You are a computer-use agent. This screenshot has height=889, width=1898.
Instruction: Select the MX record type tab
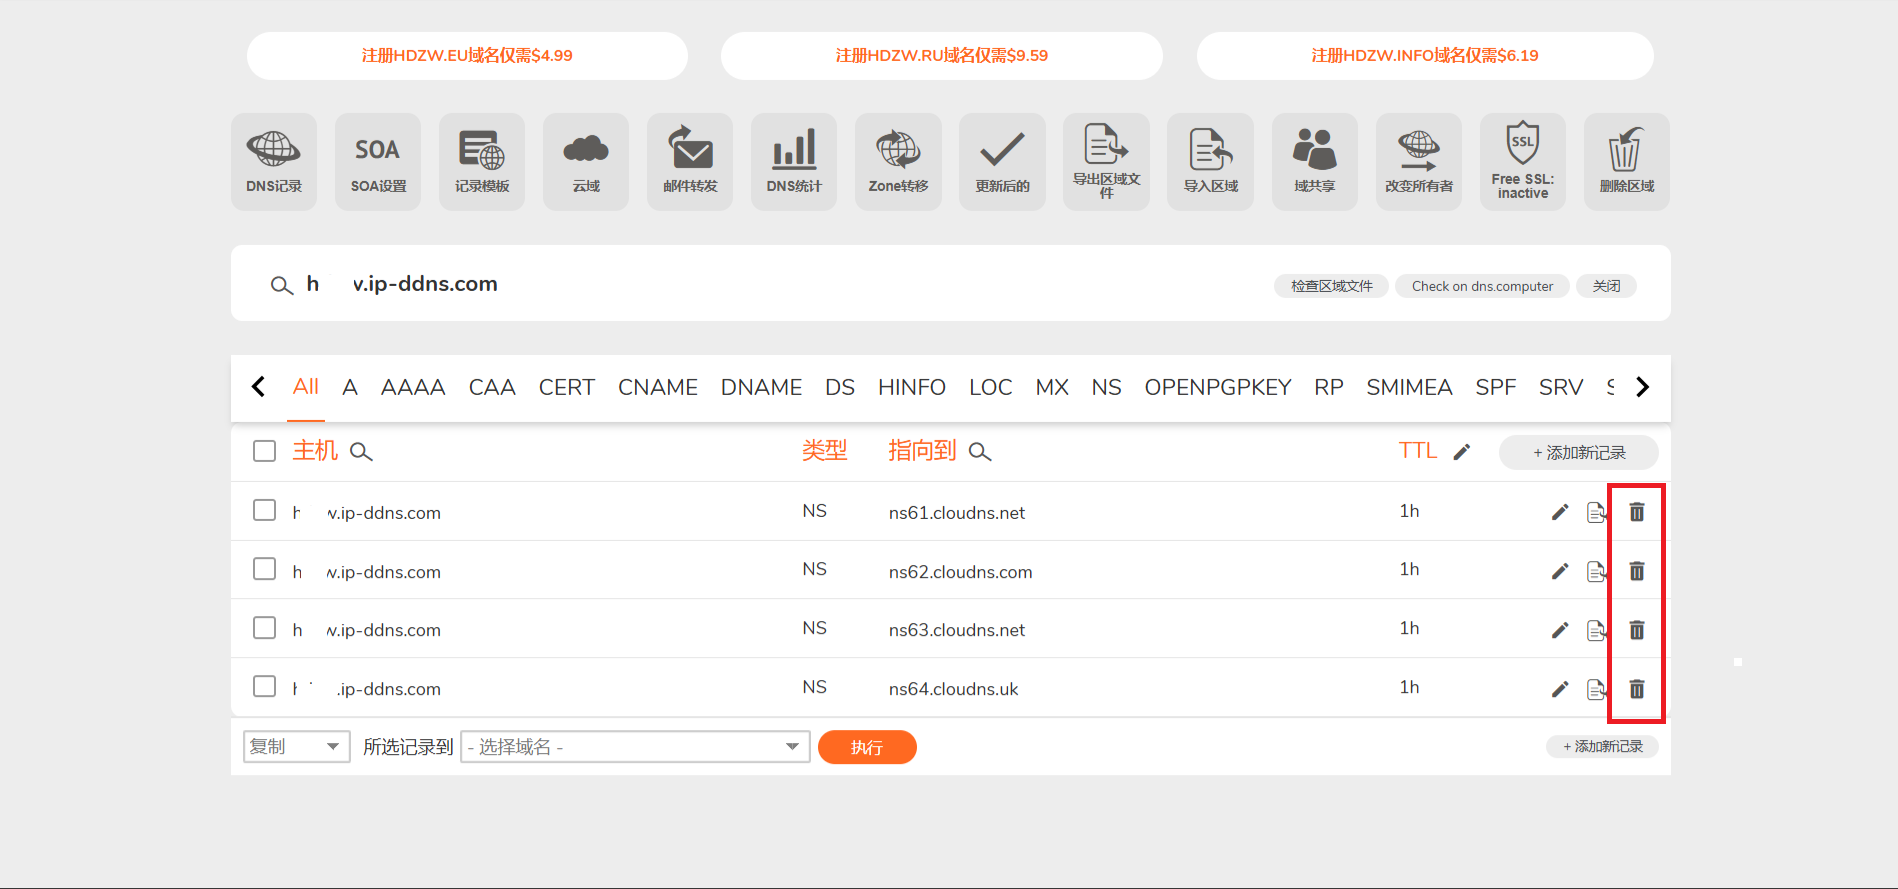click(1051, 387)
